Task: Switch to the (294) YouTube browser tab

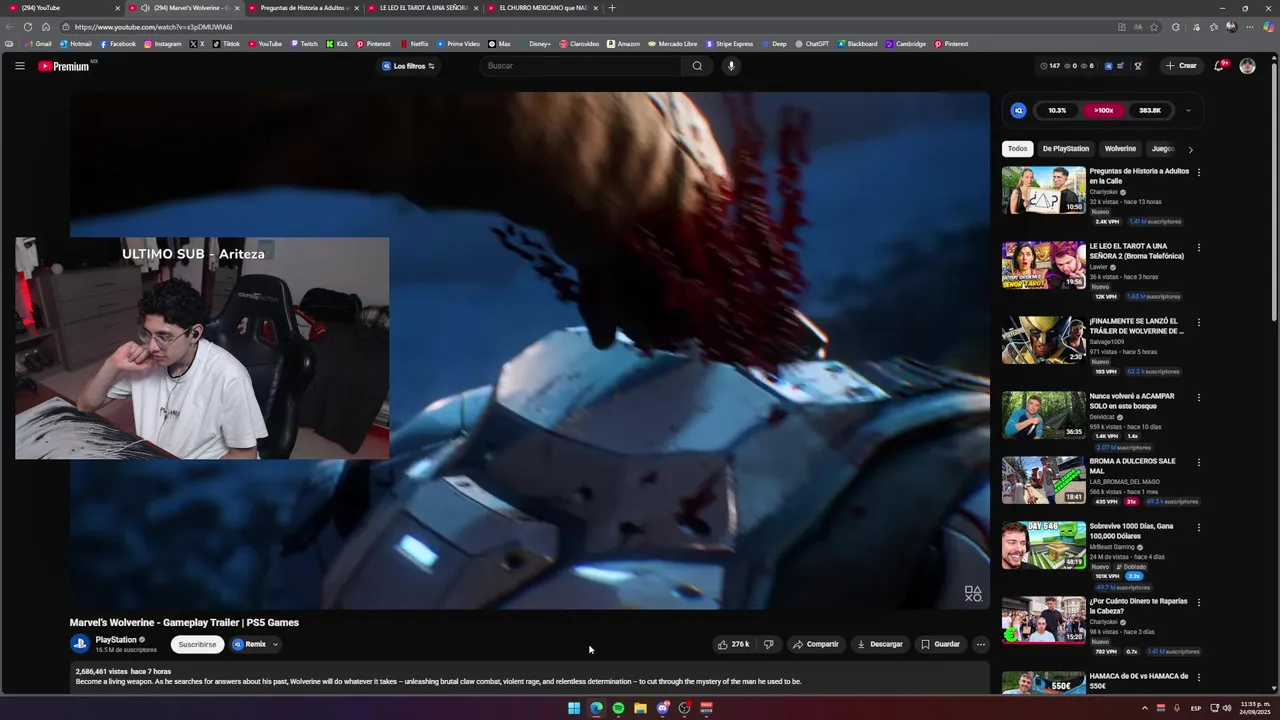Action: pos(63,8)
